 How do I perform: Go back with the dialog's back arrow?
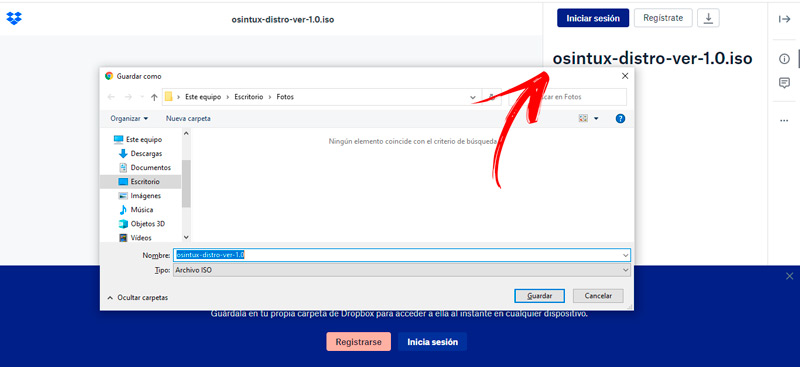(111, 97)
